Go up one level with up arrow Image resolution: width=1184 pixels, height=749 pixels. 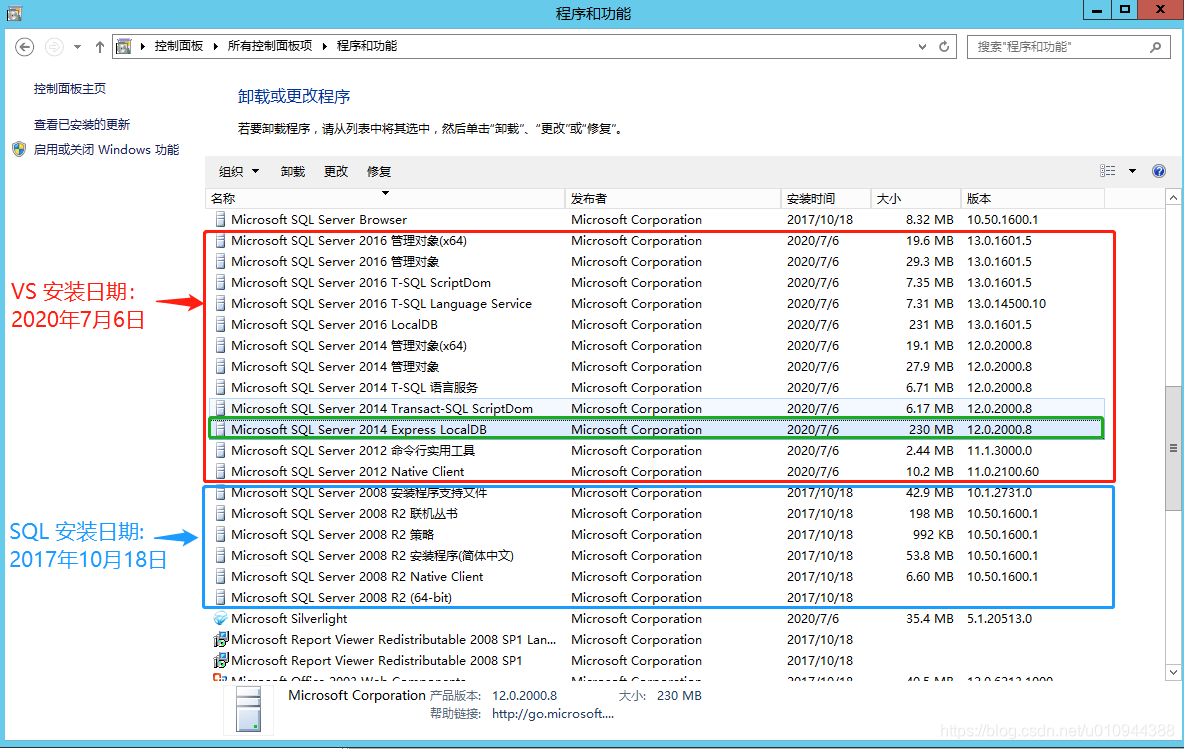(100, 47)
